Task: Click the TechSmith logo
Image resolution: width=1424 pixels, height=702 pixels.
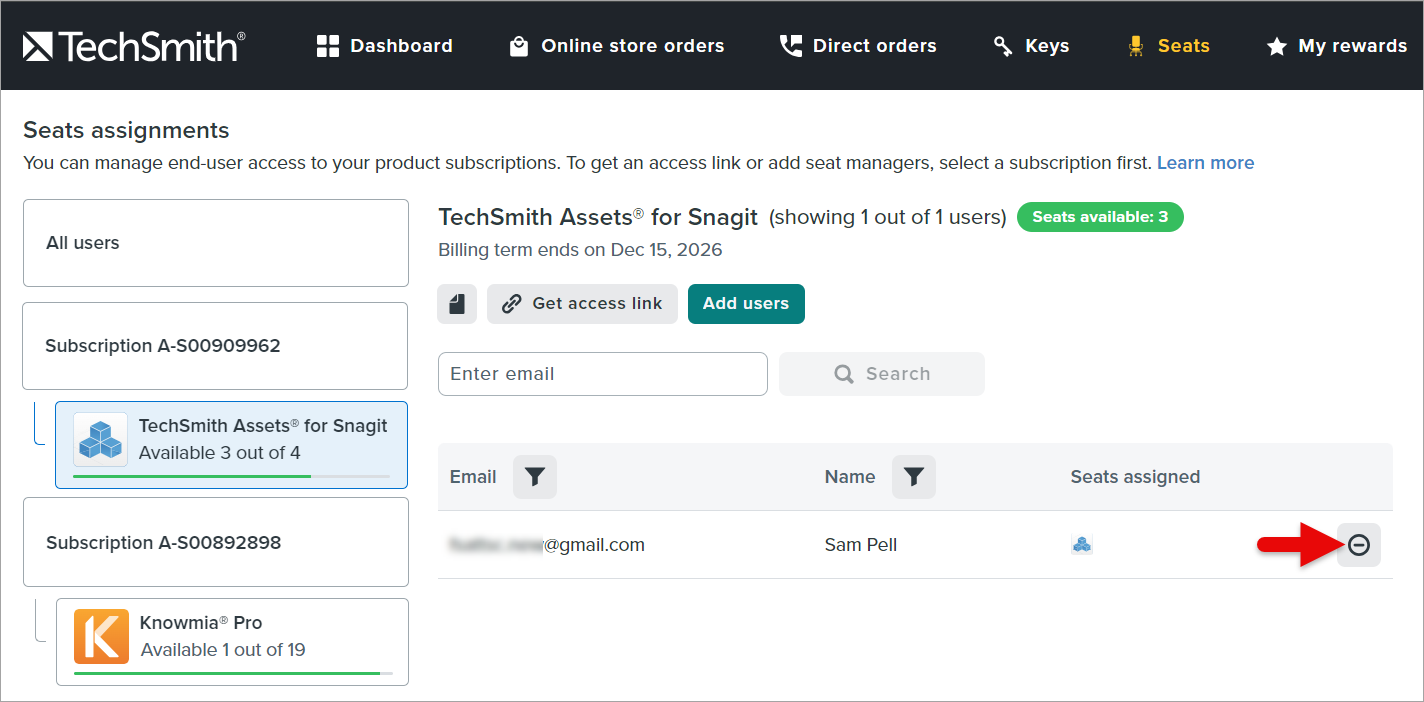Action: tap(134, 46)
